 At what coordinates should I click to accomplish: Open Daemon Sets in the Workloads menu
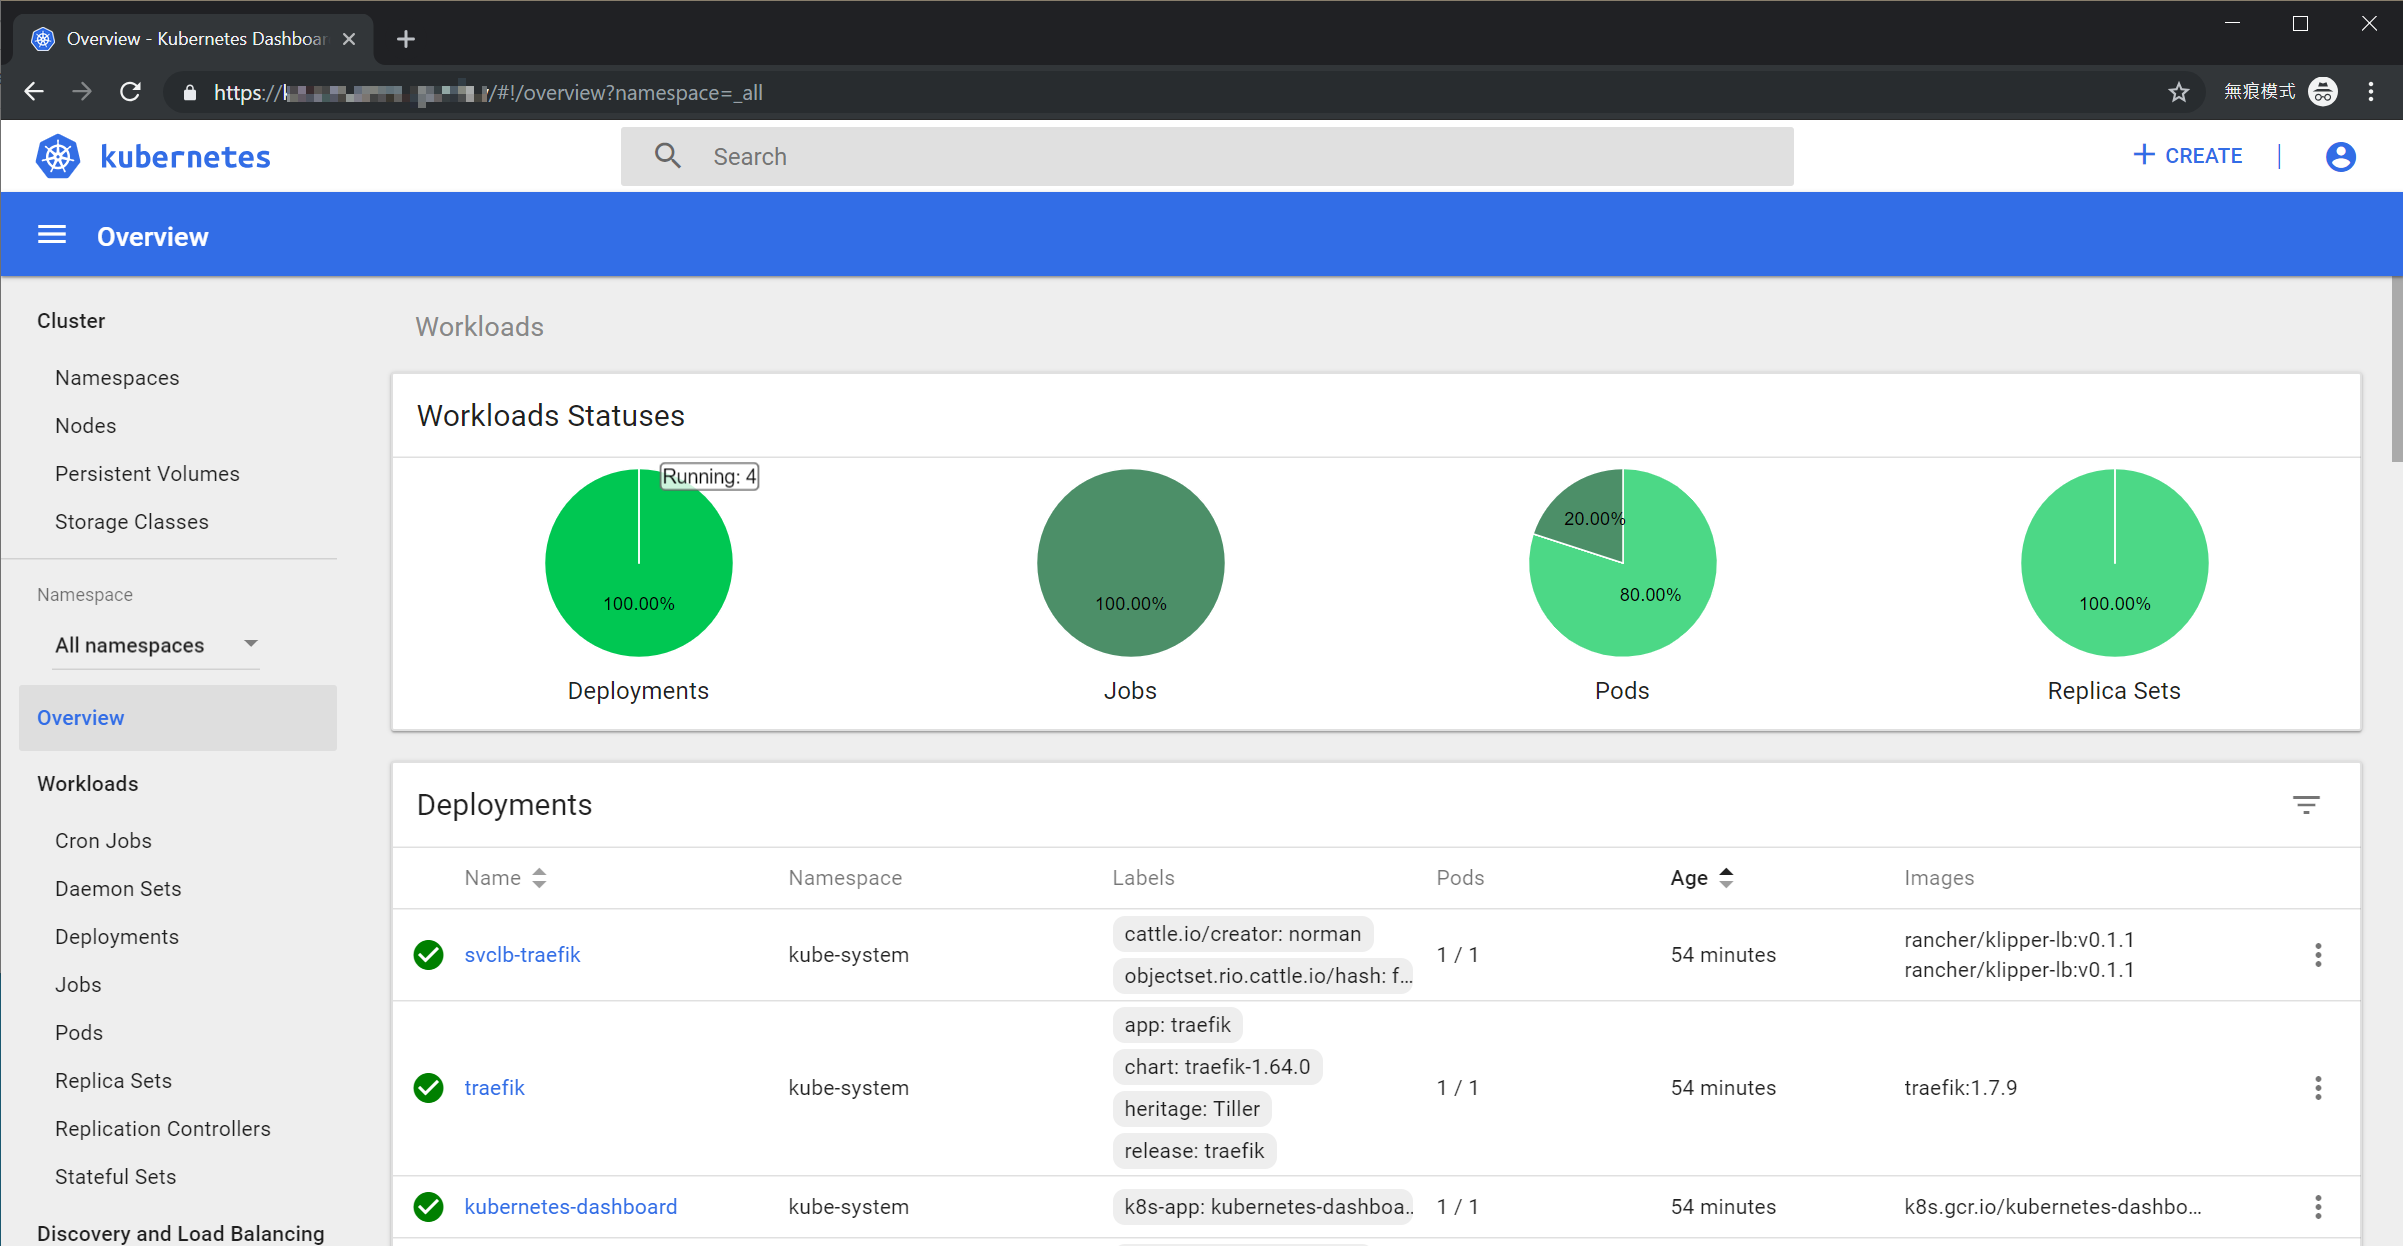(118, 889)
